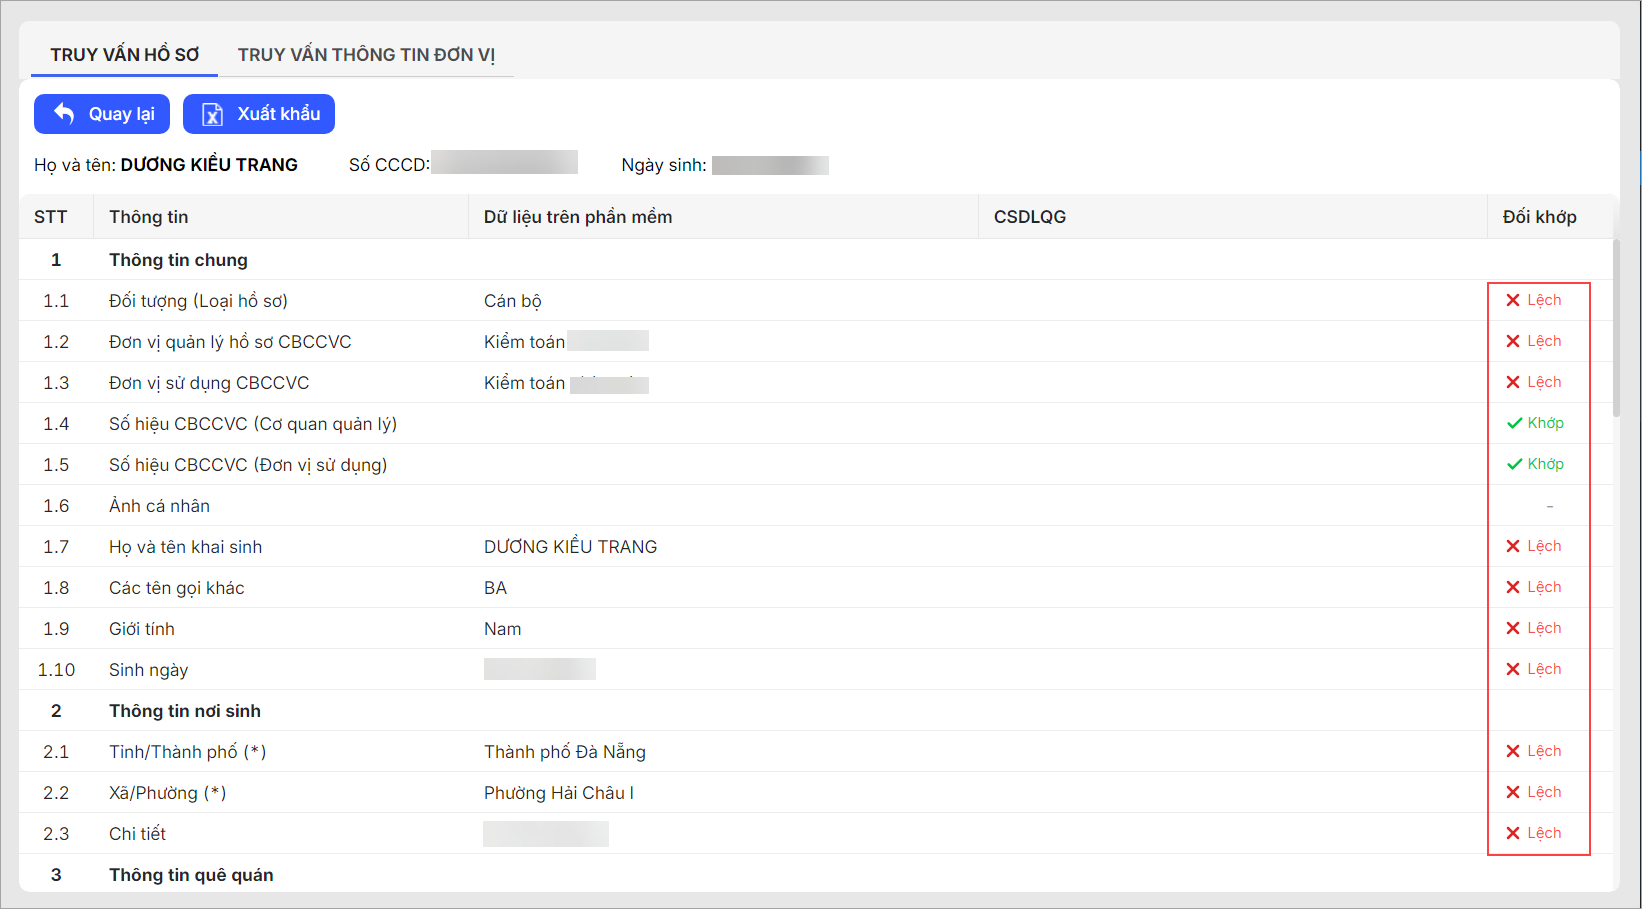Click the vertical scrollbar of the table
Screen dimensions: 1642x909
[1616, 330]
